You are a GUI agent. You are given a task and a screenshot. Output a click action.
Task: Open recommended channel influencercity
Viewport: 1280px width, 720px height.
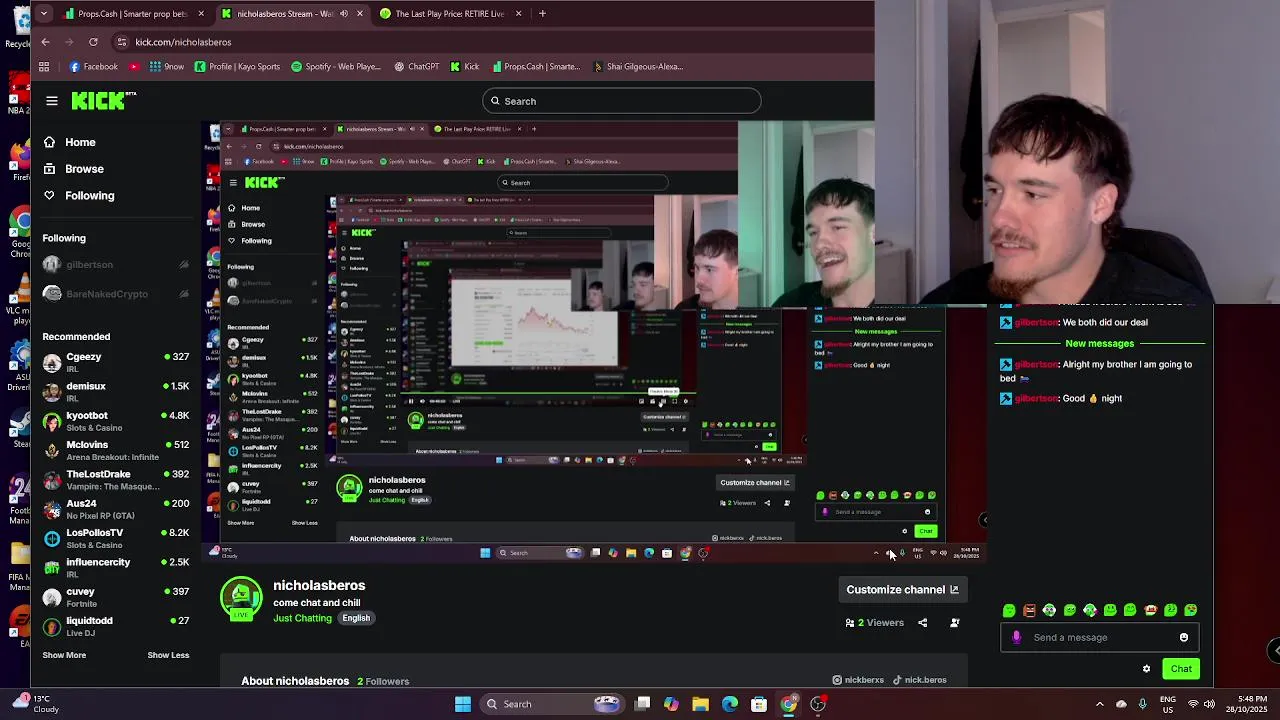coord(116,568)
